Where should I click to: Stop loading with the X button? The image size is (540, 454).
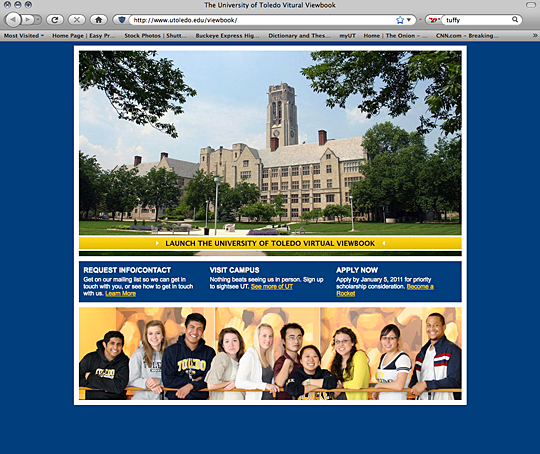click(77, 20)
